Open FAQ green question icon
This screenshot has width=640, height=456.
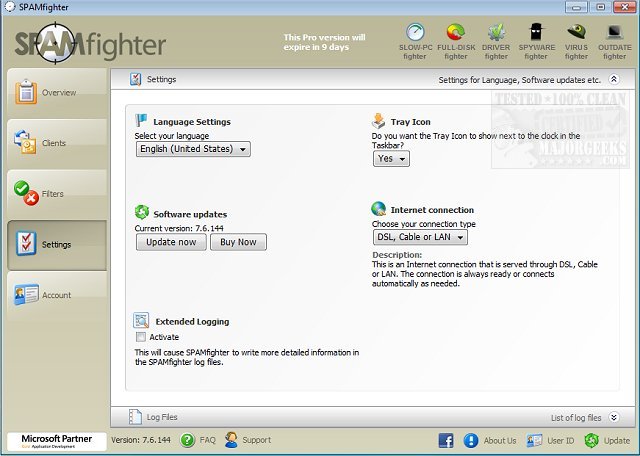point(187,440)
